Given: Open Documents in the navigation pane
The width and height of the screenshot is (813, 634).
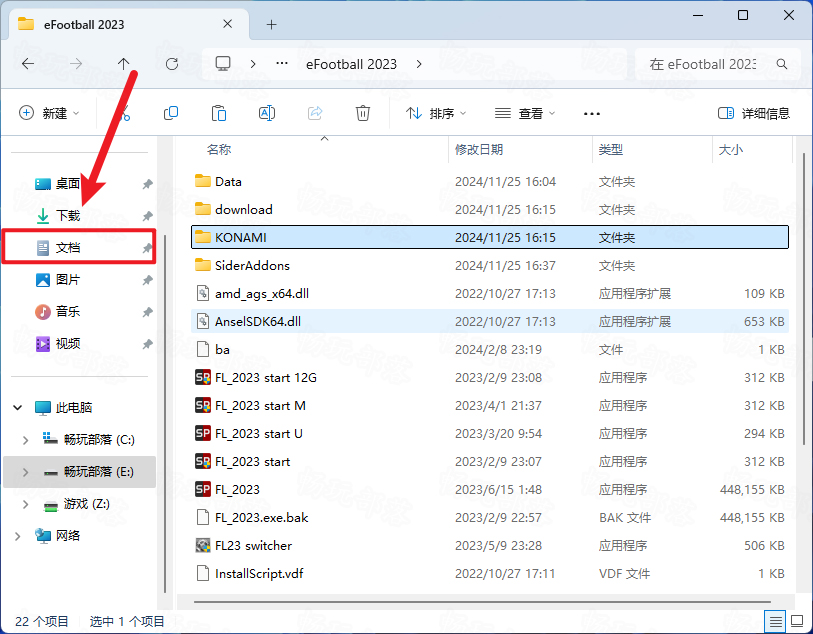Looking at the screenshot, I should pos(68,248).
